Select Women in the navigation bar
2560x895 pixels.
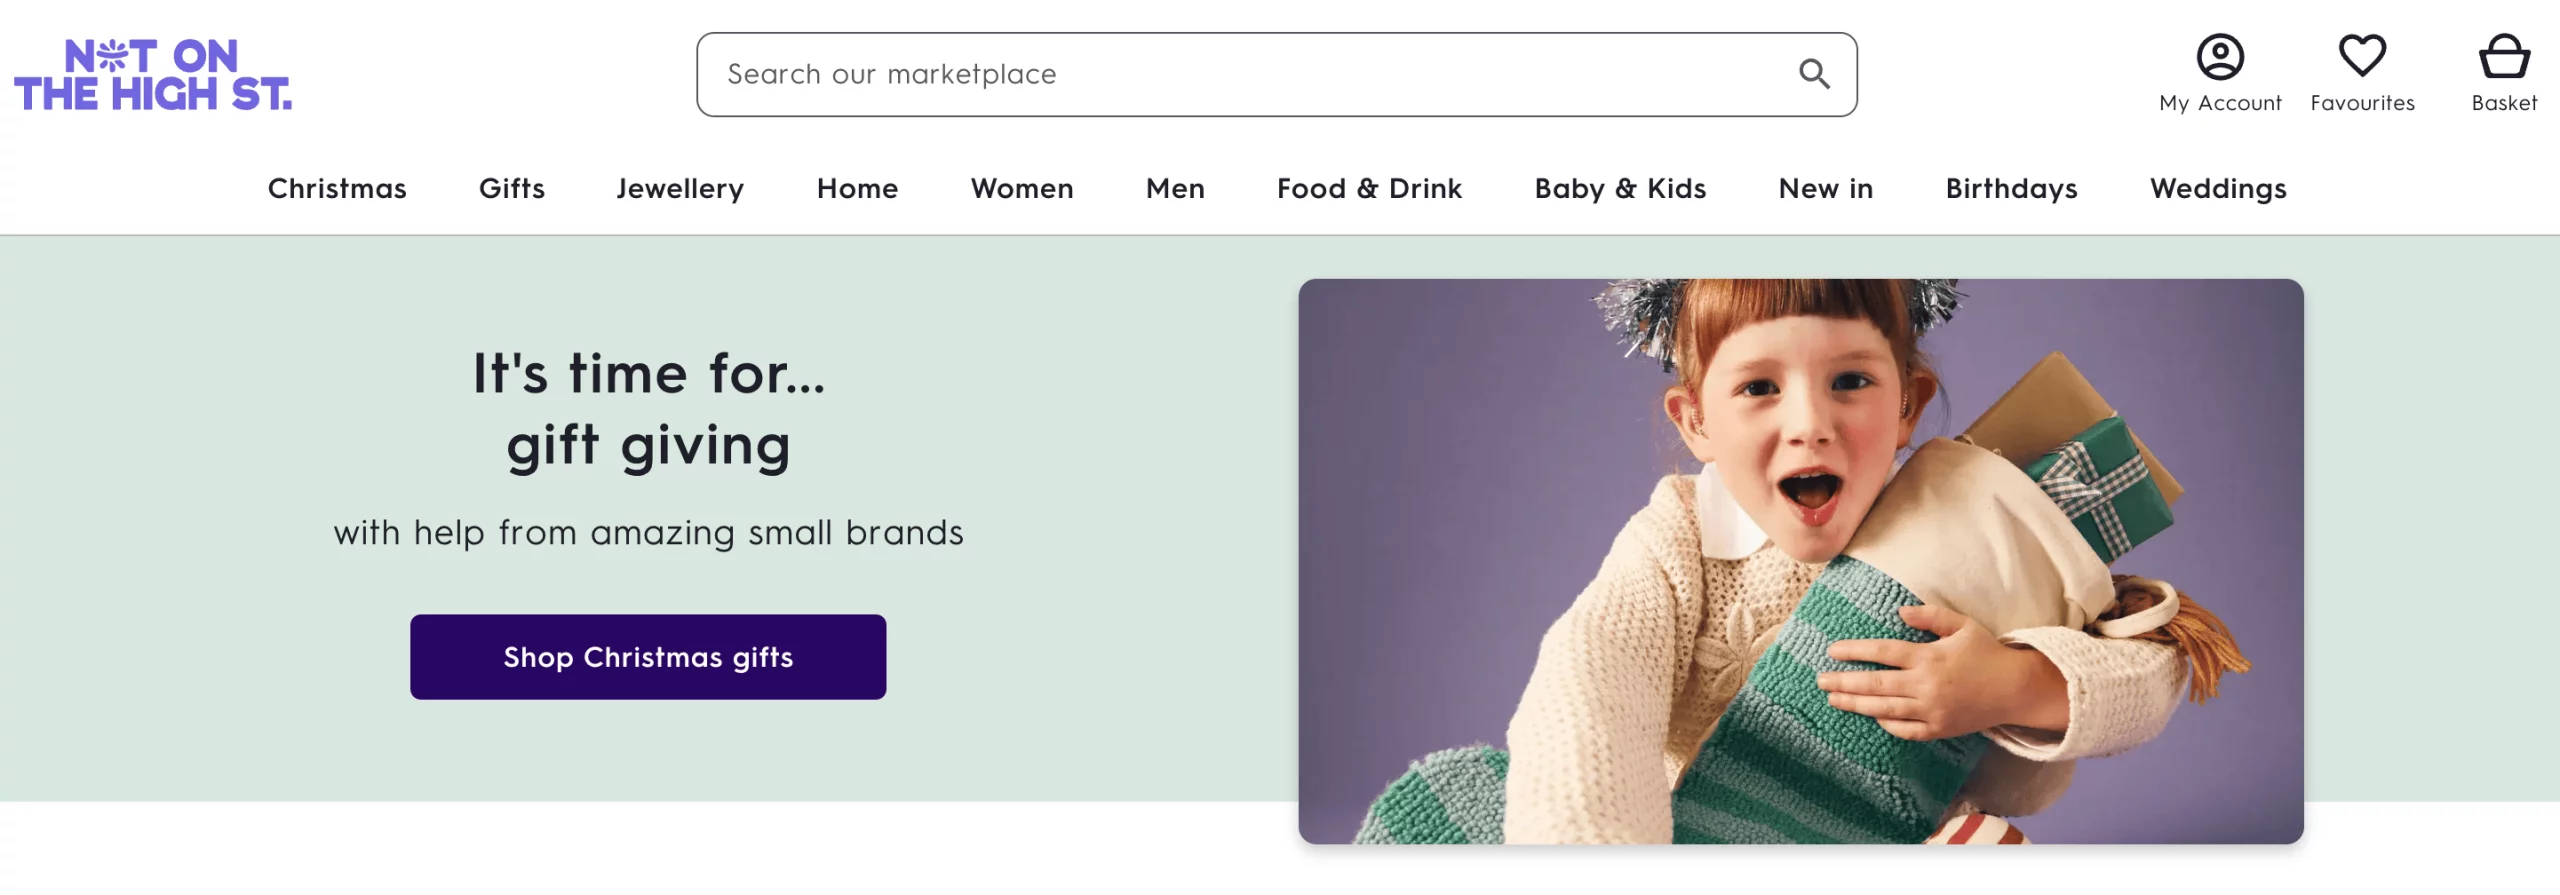pyautogui.click(x=1022, y=189)
